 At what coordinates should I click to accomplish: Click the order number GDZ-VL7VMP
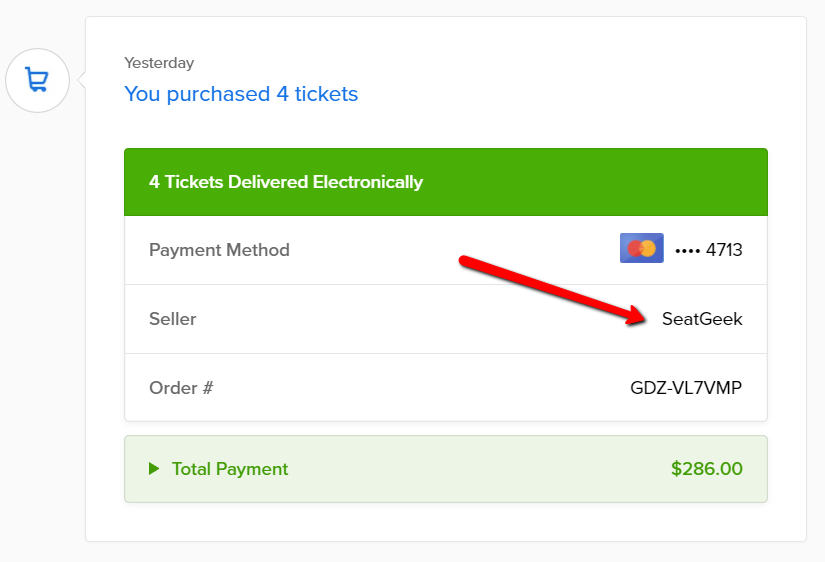pyautogui.click(x=686, y=388)
